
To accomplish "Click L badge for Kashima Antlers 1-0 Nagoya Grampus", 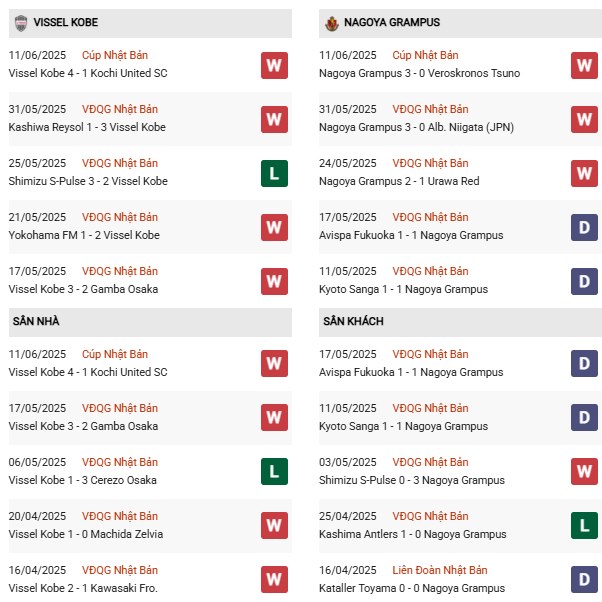I will coord(584,526).
